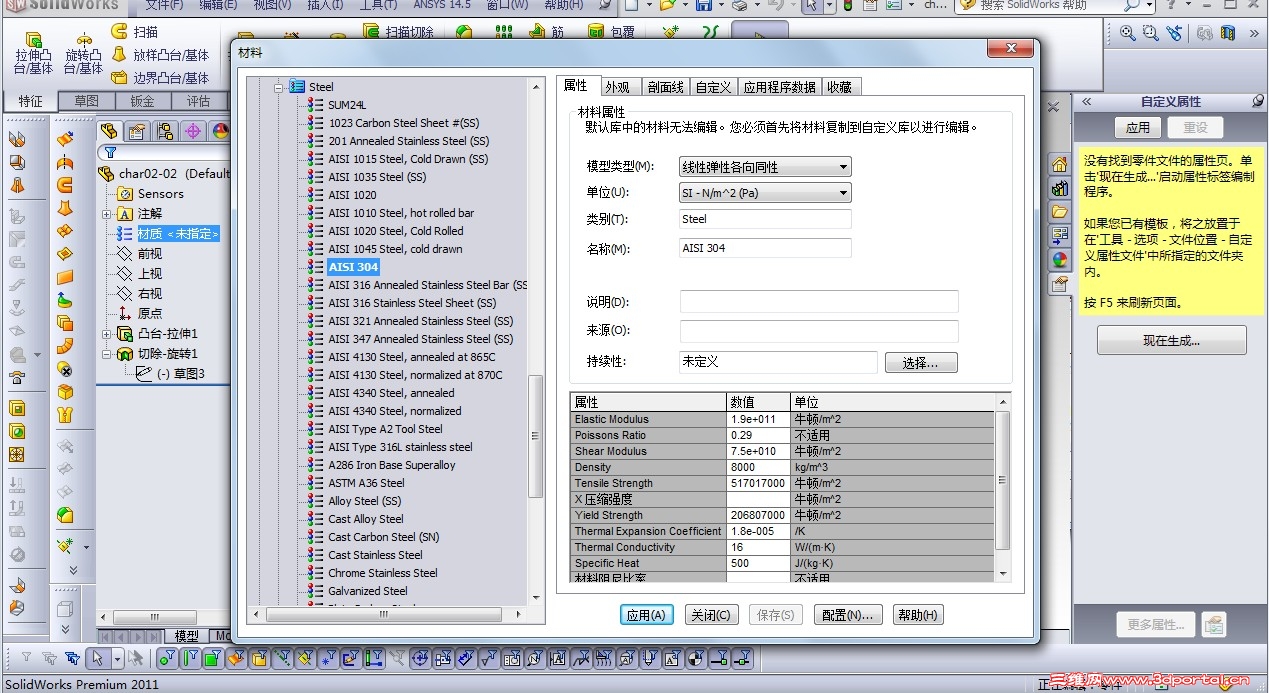The width and height of the screenshot is (1269, 693).
Task: Choose the 扫描 sweep feature
Action: 134,32
